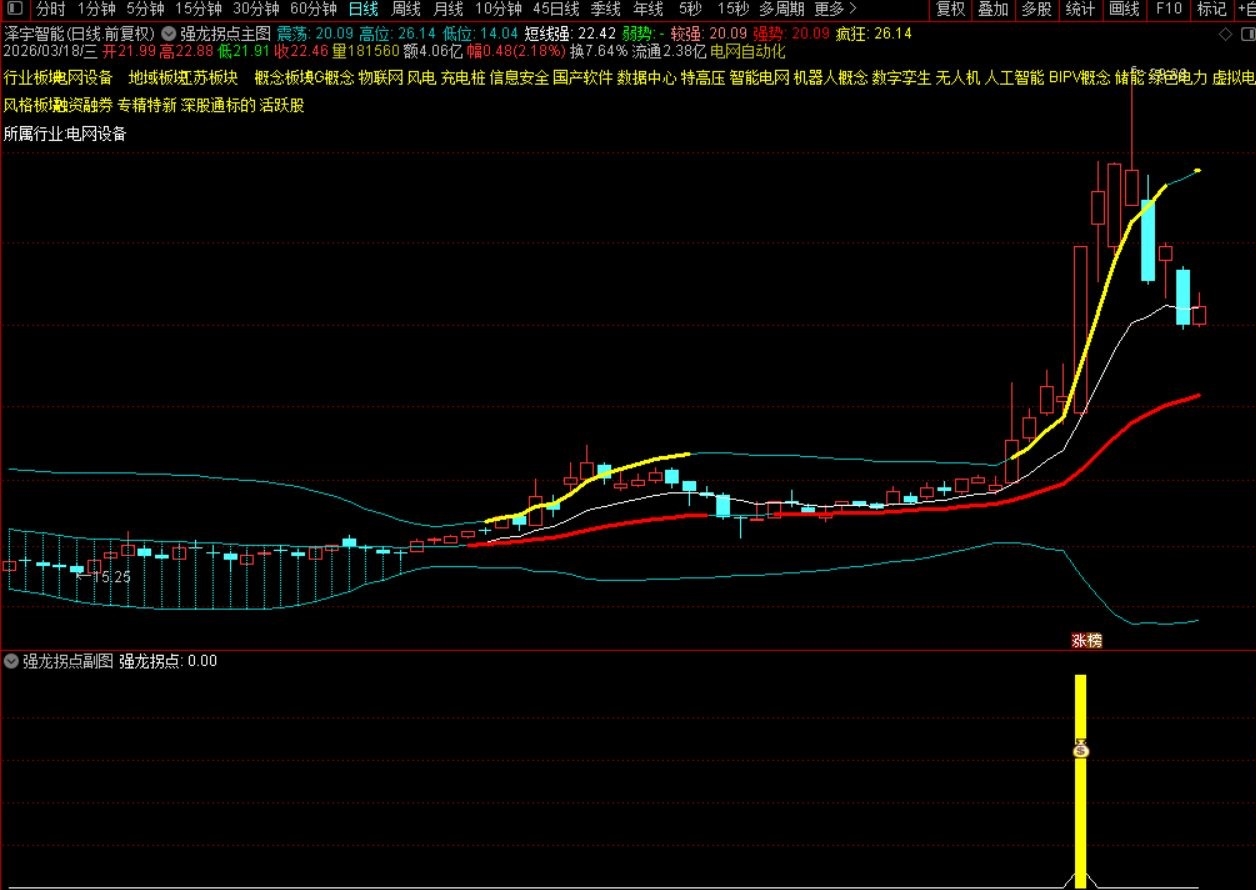Click the 标记 mark button
1256x890 pixels.
click(1211, 9)
